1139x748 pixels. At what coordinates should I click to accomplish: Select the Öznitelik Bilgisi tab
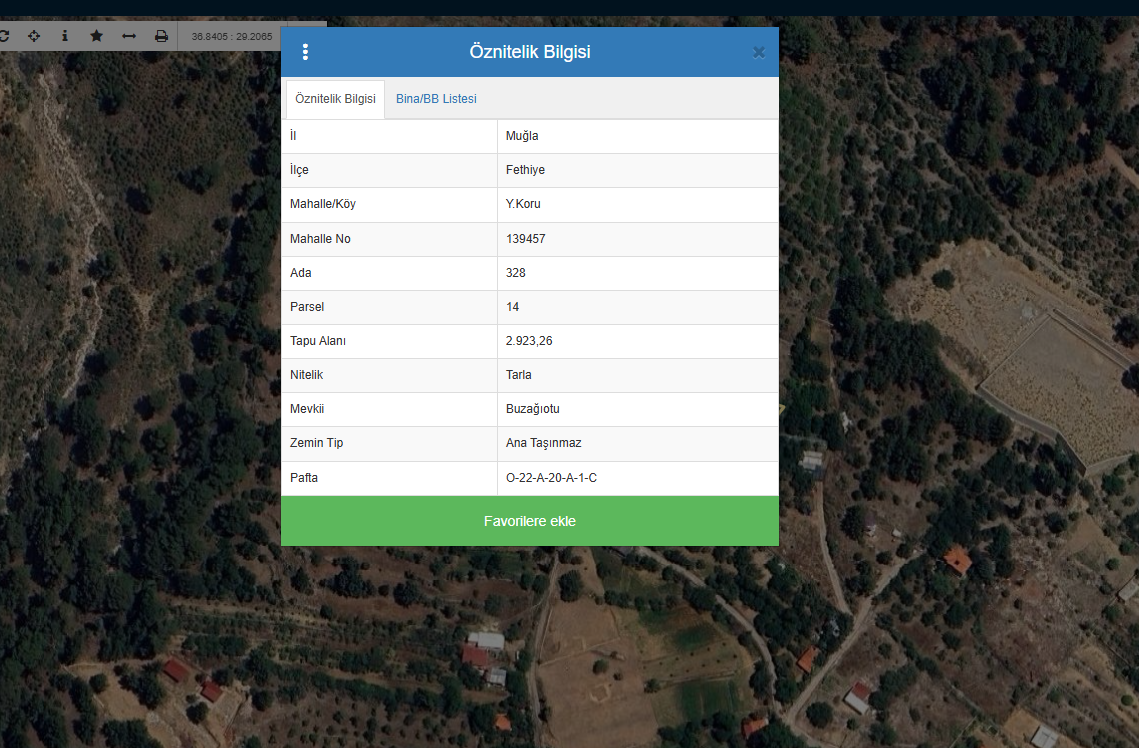point(335,99)
